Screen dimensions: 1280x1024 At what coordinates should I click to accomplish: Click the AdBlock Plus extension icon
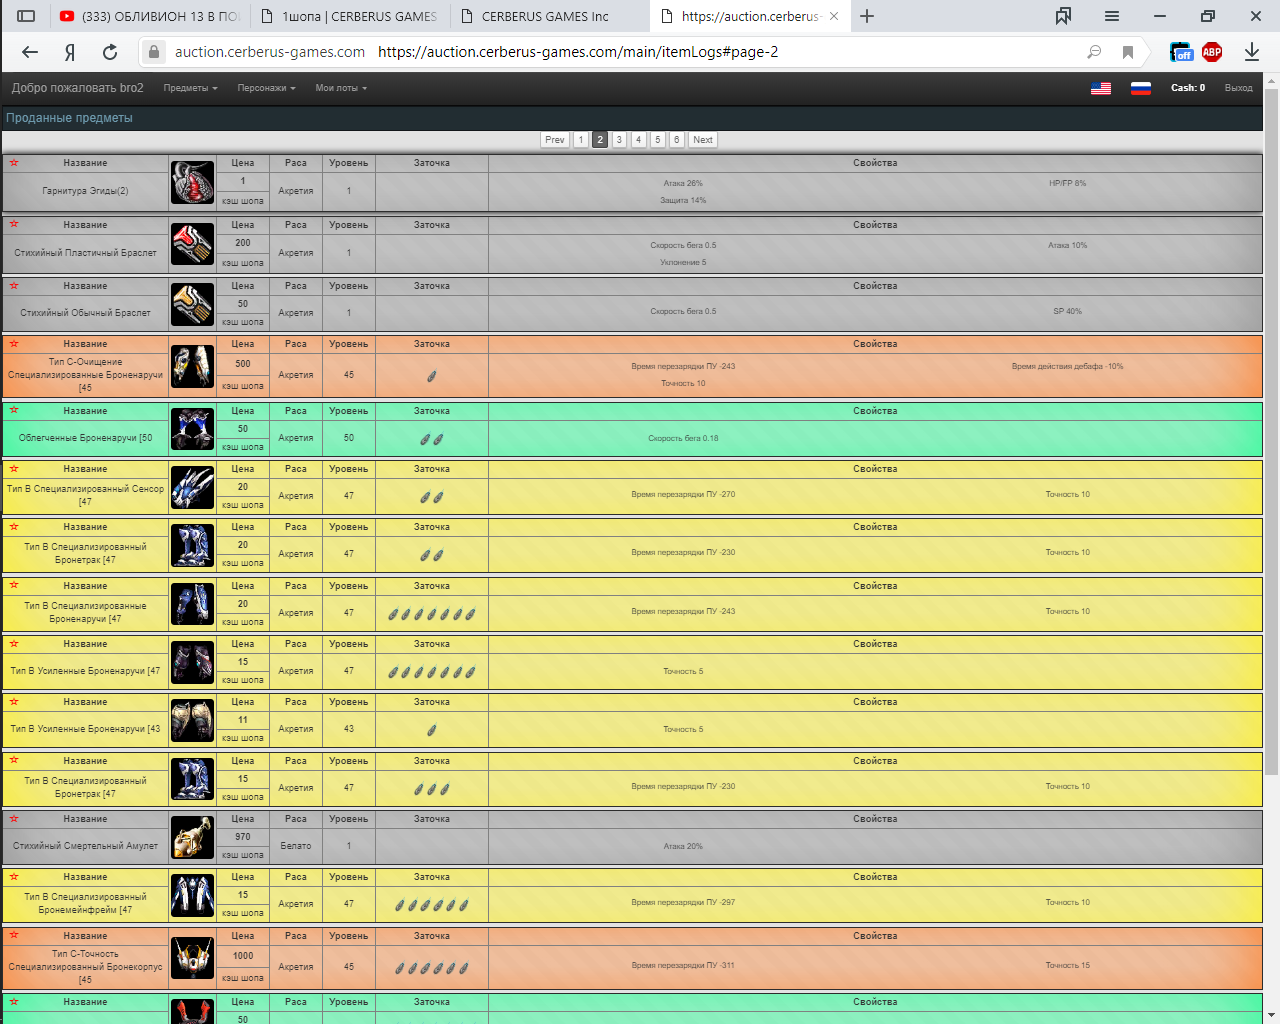[1212, 52]
